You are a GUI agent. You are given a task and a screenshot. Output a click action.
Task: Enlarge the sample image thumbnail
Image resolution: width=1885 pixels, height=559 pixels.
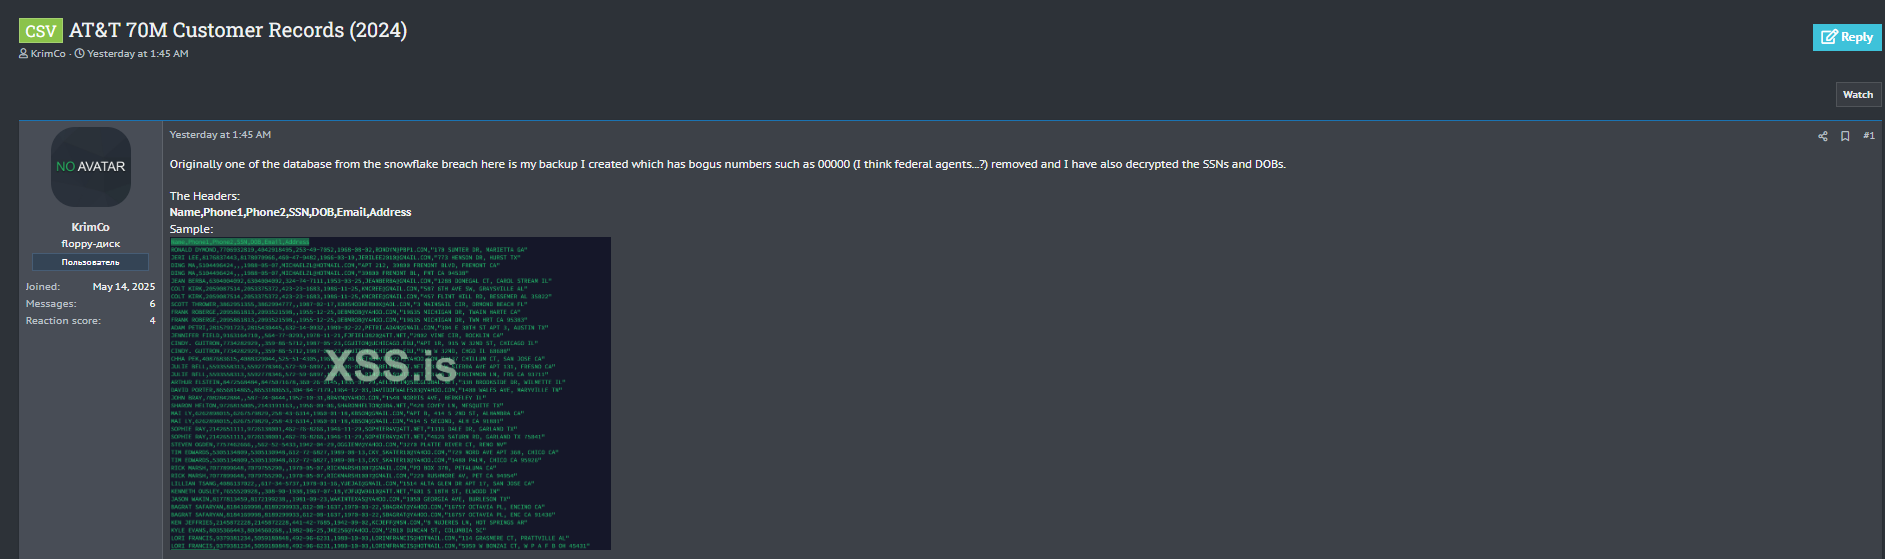pos(390,393)
